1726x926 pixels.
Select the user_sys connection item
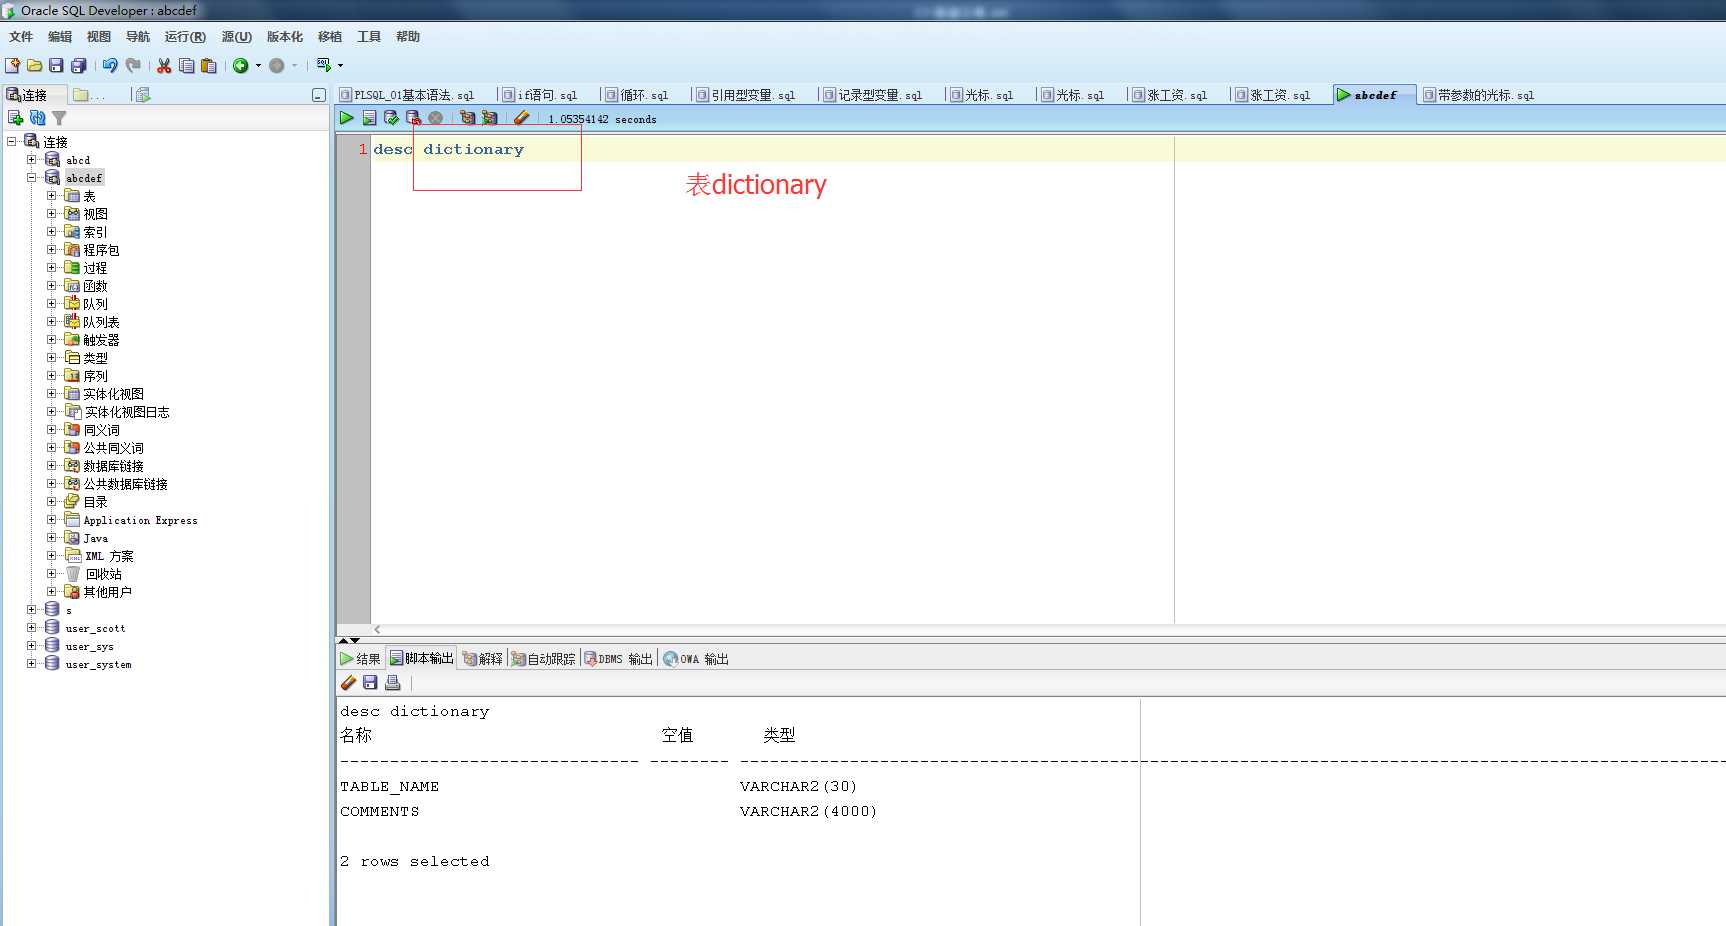[89, 646]
